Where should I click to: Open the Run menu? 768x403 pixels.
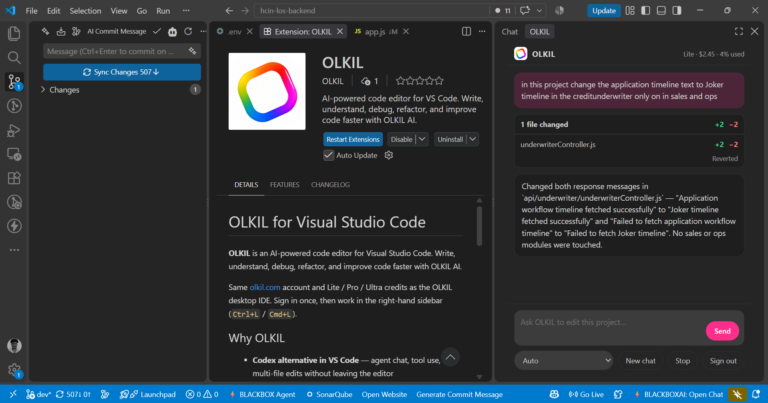click(163, 10)
